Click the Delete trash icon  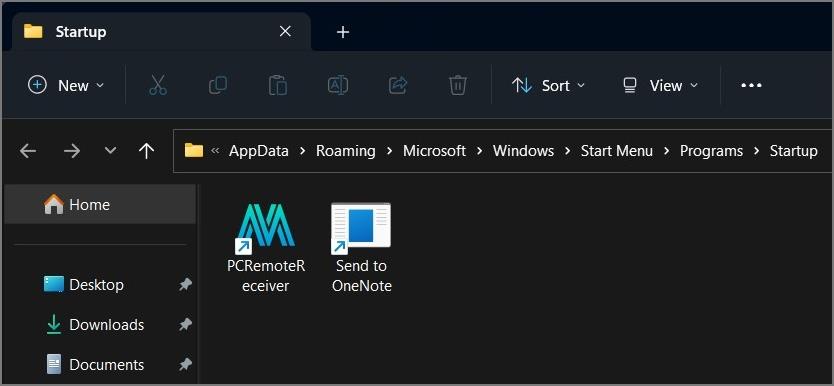(458, 85)
